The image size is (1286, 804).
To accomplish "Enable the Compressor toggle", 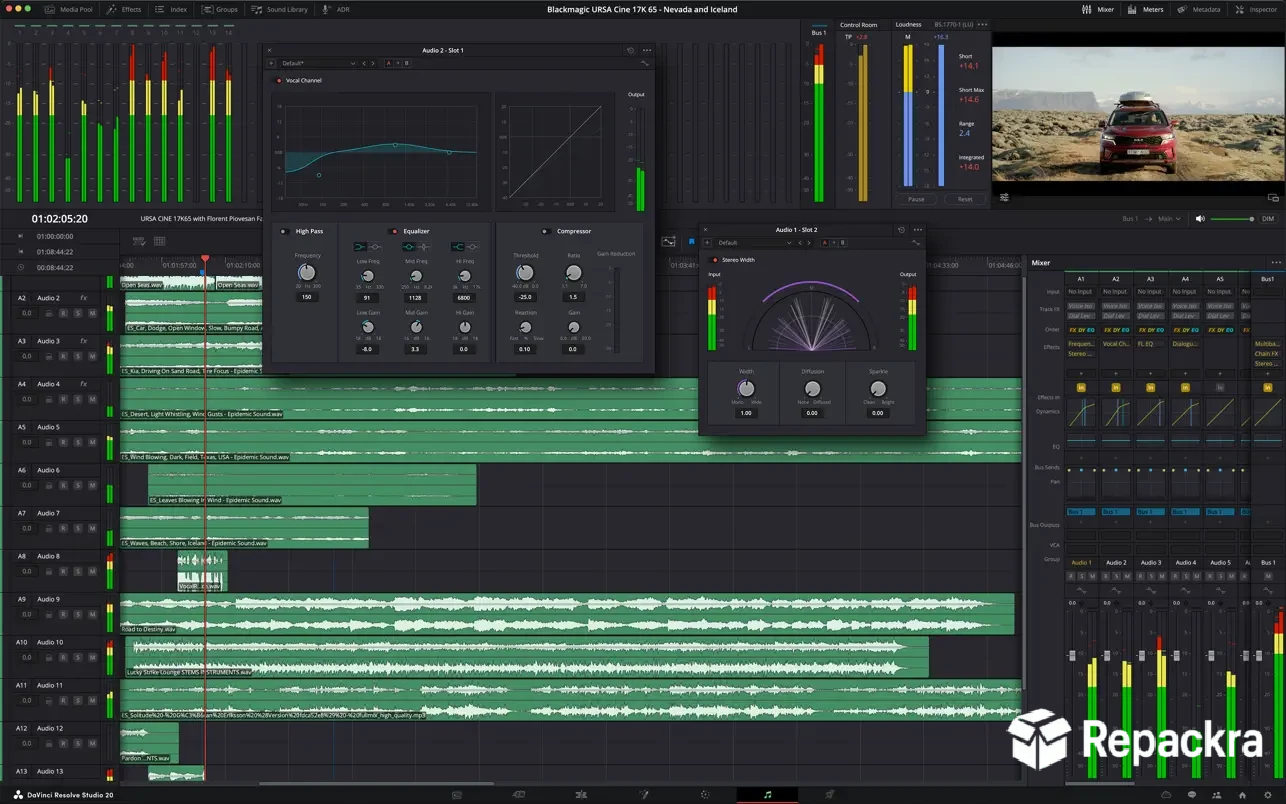I will click(545, 231).
